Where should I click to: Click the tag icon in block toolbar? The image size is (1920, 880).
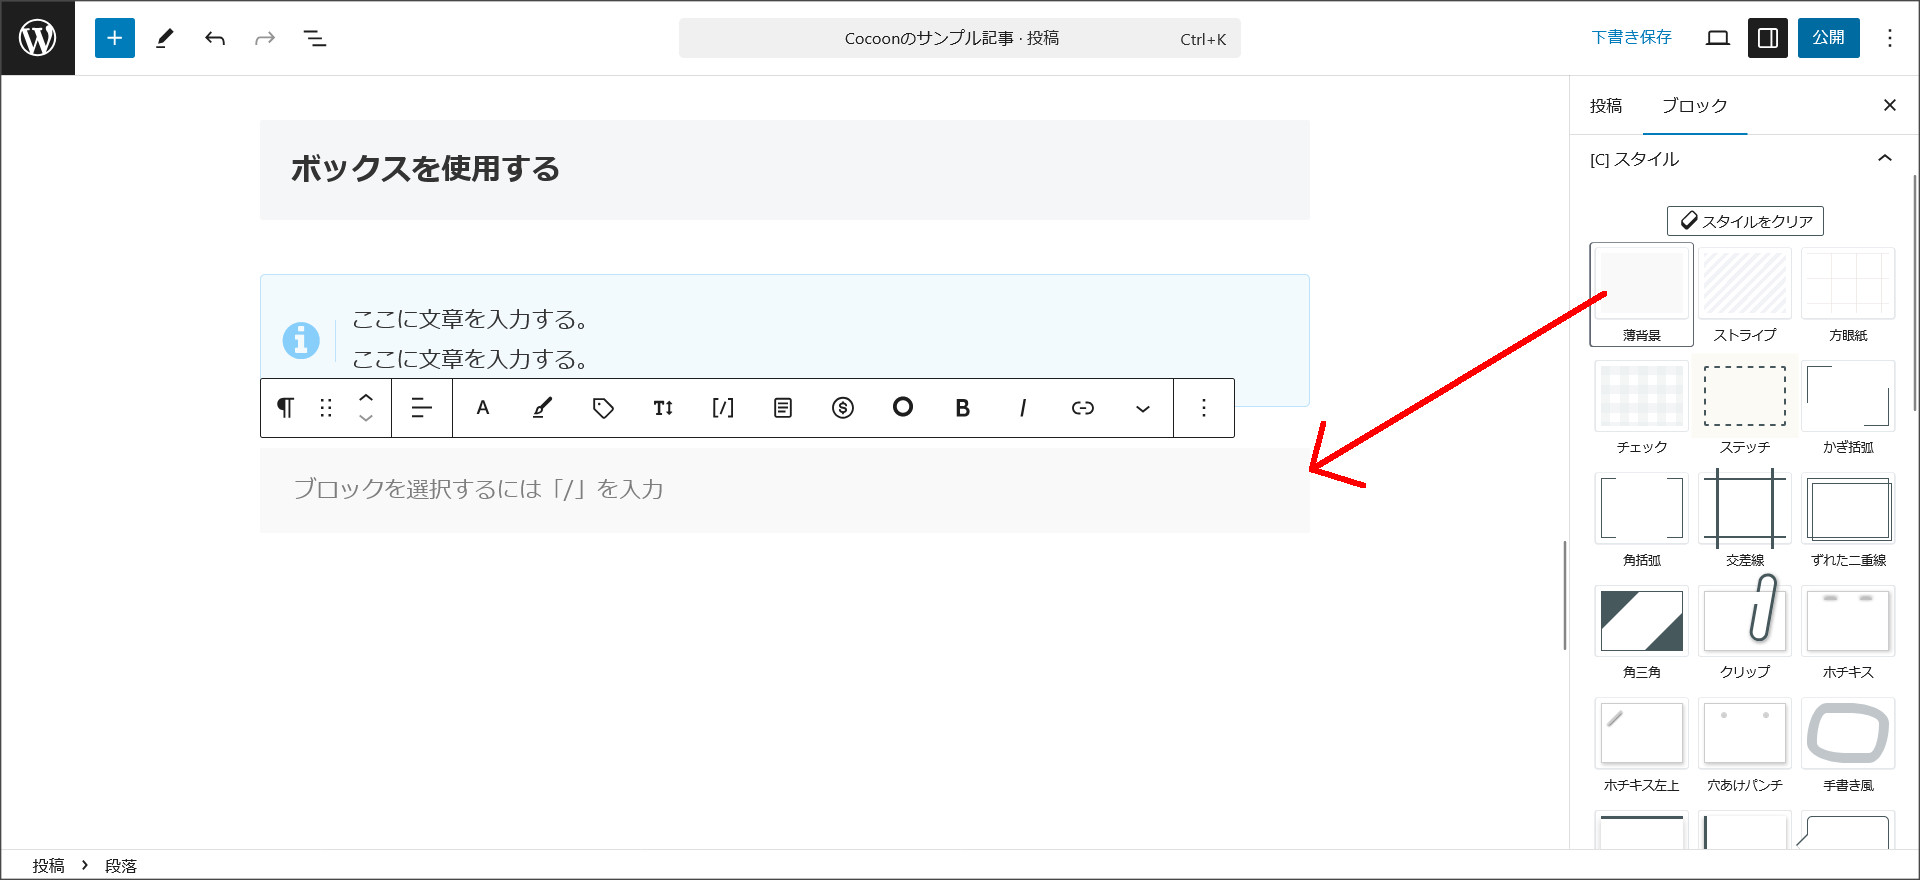click(603, 408)
